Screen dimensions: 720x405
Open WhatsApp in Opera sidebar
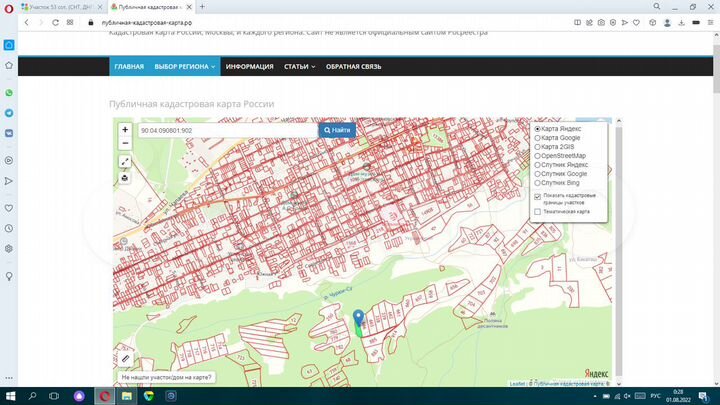9,93
